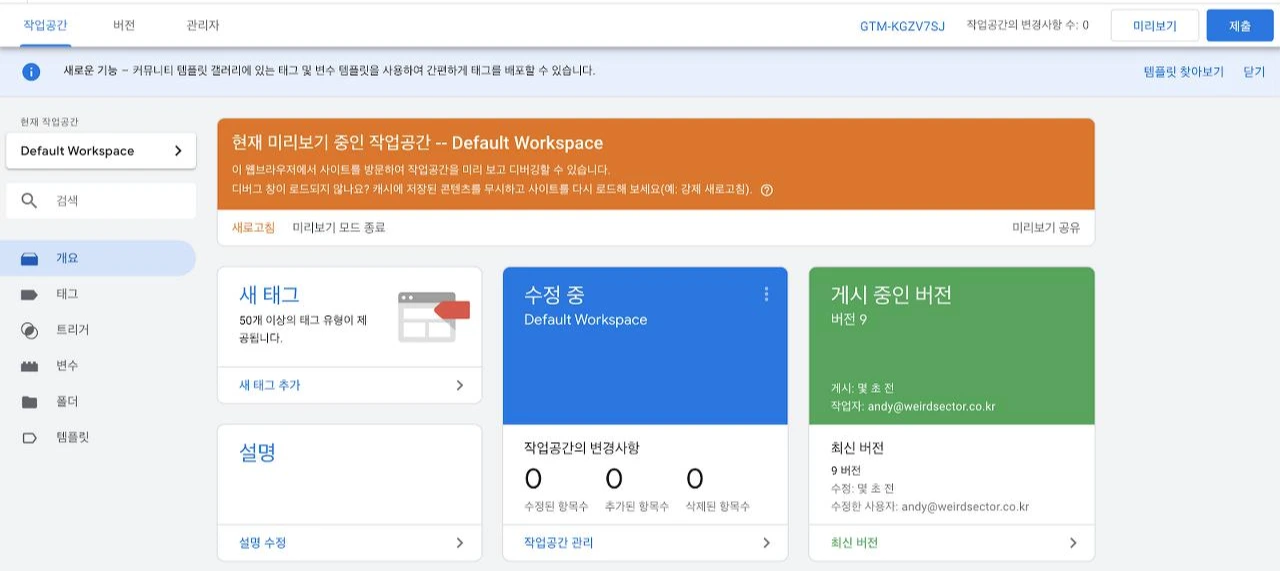This screenshot has height=571, width=1280.
Task: Click into the 검색 search field
Action: point(101,201)
